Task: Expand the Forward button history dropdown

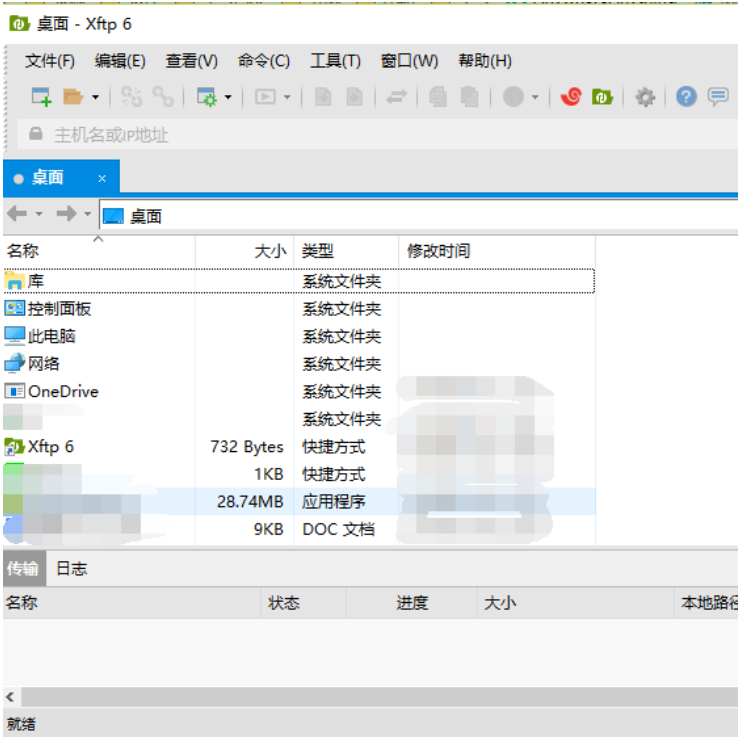Action: [x=88, y=214]
